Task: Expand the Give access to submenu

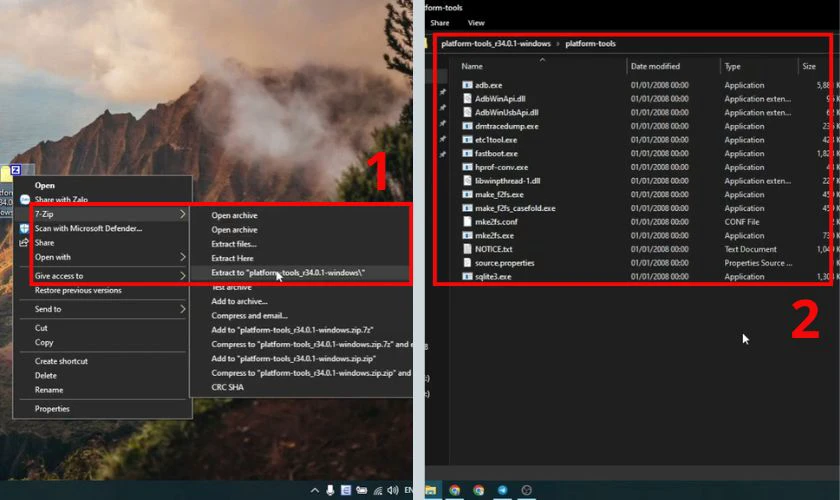Action: point(182,276)
